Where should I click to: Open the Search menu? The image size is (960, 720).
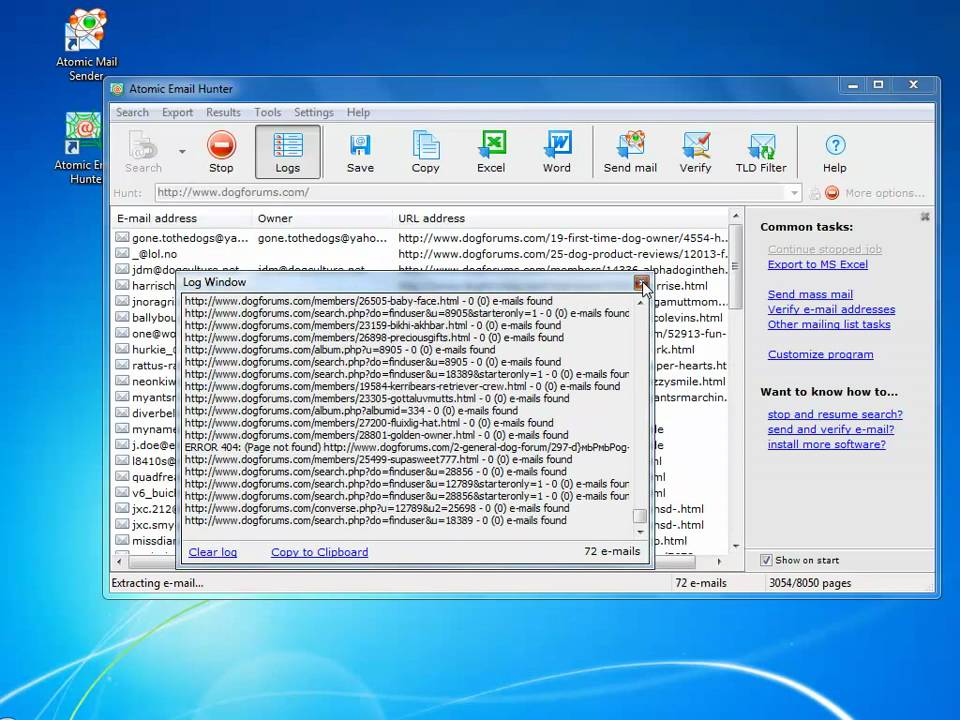132,113
